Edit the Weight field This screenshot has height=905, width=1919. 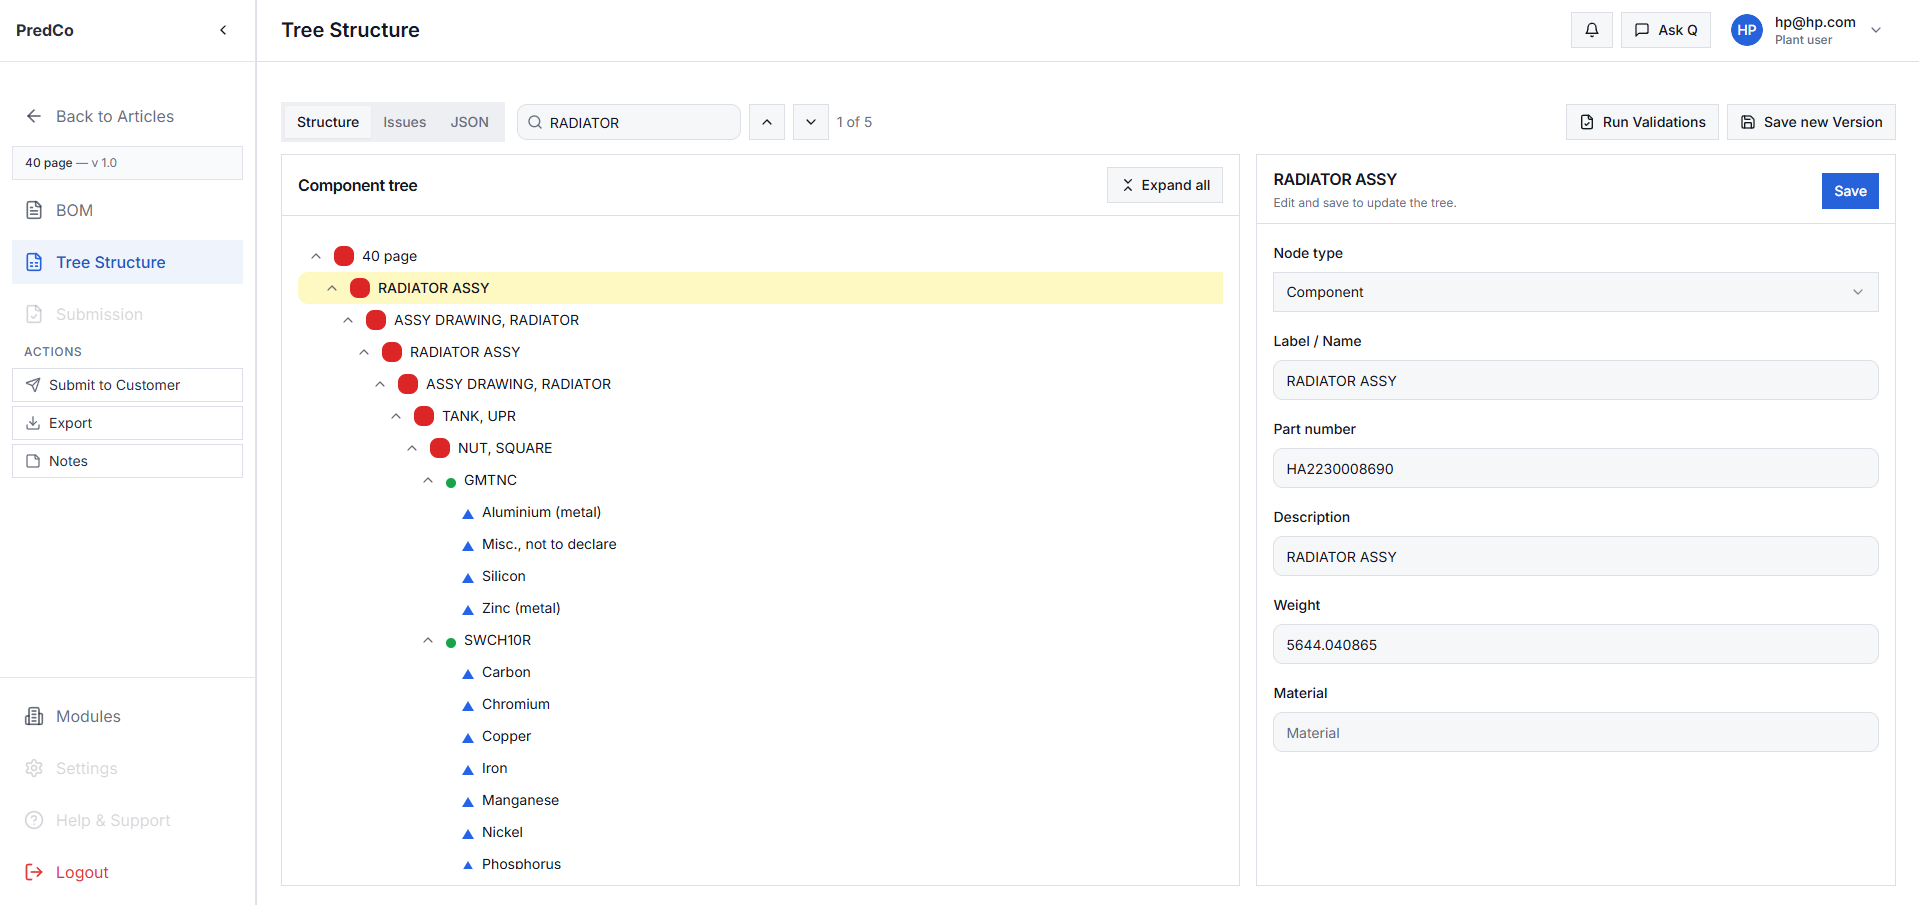pos(1575,644)
